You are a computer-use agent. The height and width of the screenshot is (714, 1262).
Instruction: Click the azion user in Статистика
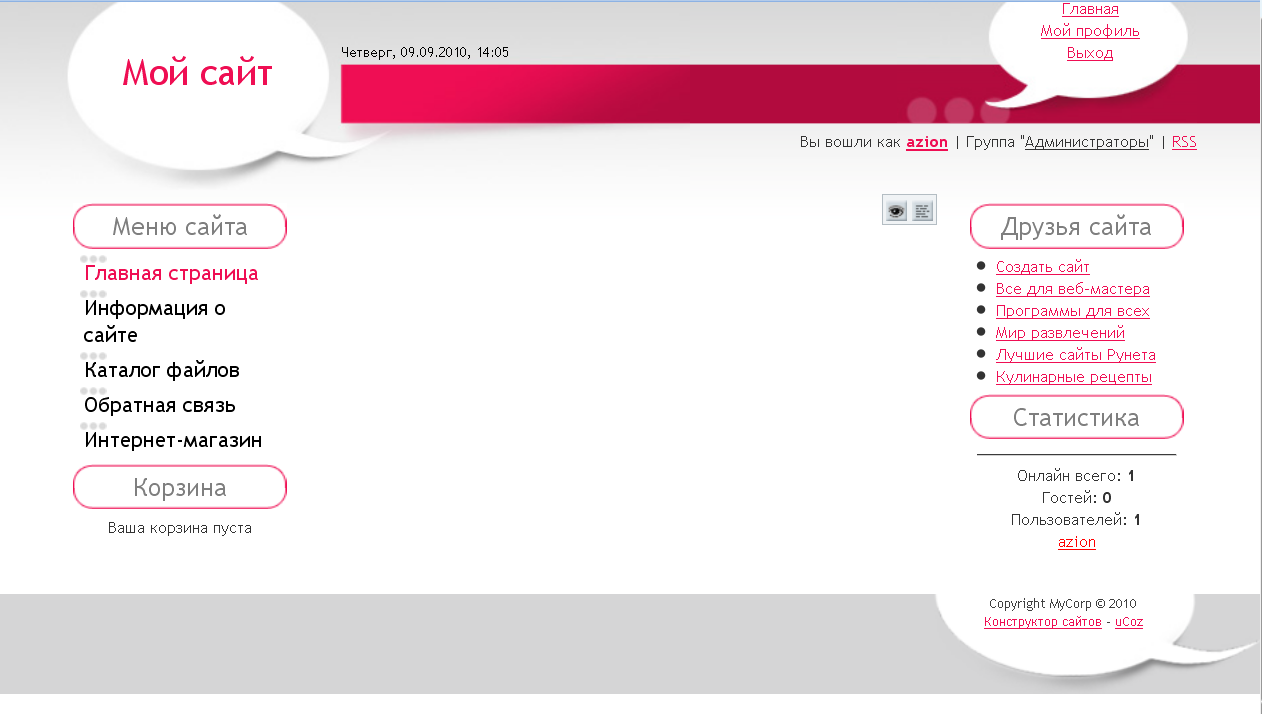pyautogui.click(x=1076, y=542)
